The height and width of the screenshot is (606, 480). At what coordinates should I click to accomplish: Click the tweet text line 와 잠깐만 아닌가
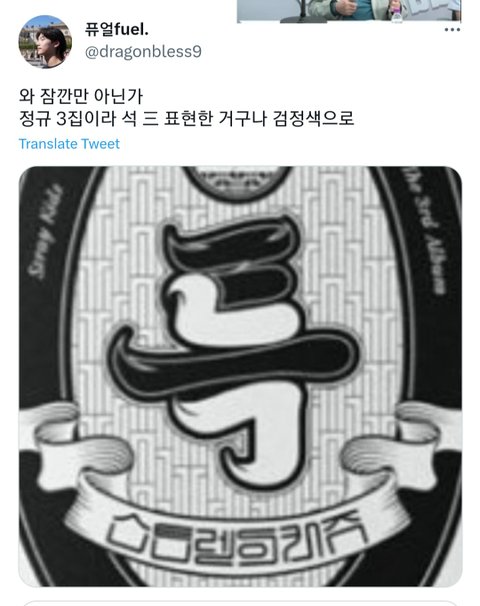point(81,96)
